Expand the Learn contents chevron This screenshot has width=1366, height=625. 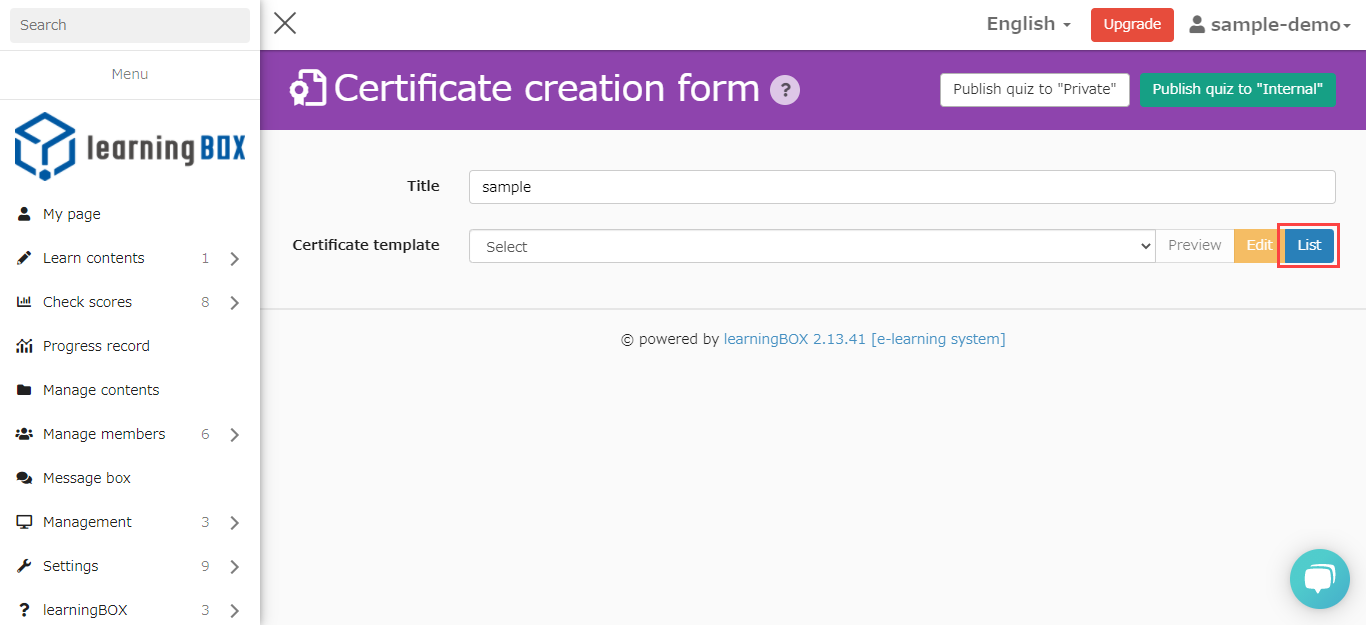(235, 259)
